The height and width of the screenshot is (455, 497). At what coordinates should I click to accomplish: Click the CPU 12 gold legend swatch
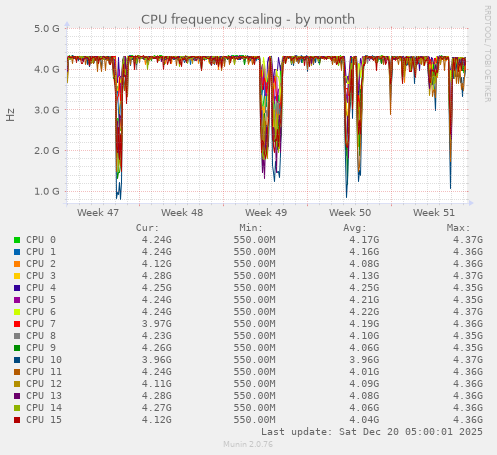tap(17, 384)
